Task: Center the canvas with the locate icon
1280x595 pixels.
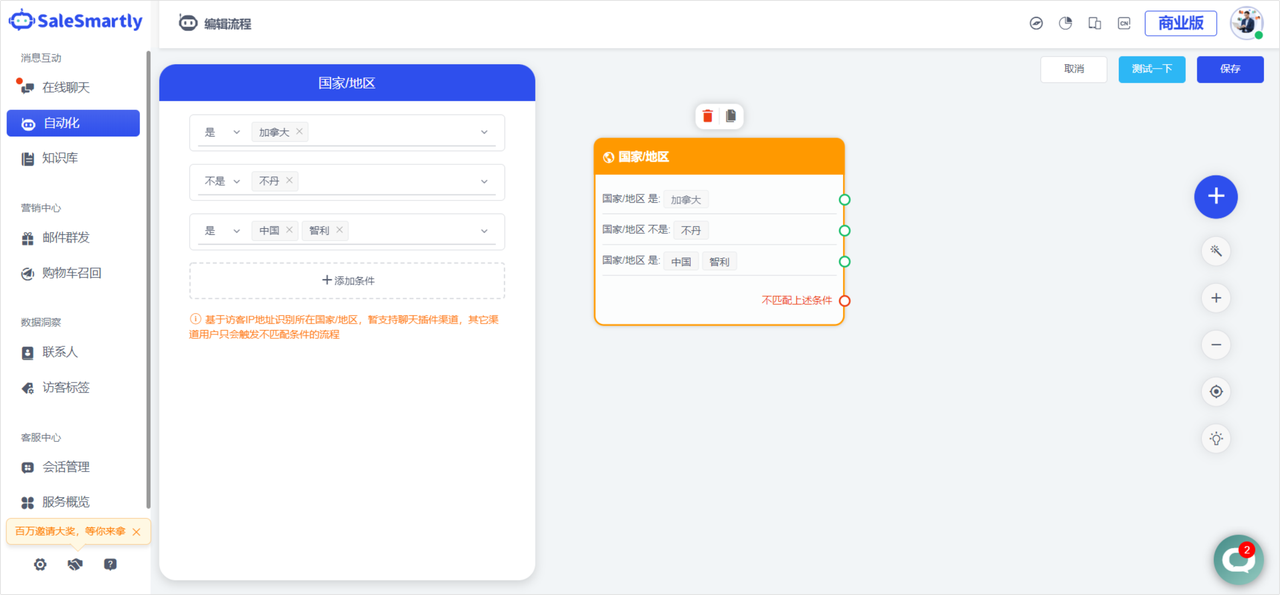Action: click(x=1216, y=392)
